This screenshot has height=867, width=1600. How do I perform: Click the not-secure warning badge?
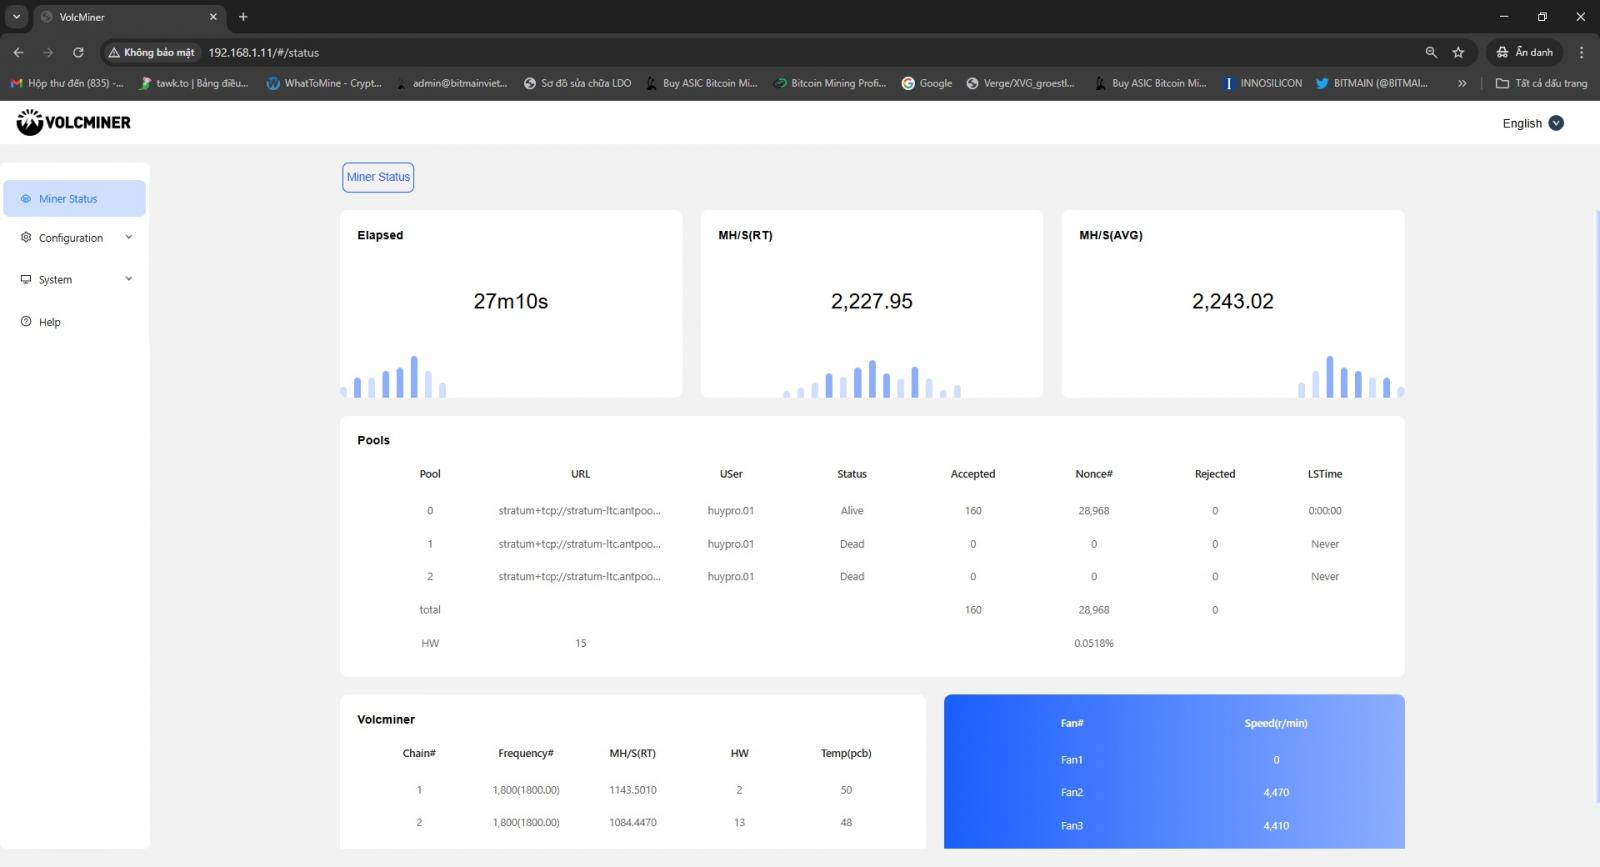pyautogui.click(x=152, y=52)
